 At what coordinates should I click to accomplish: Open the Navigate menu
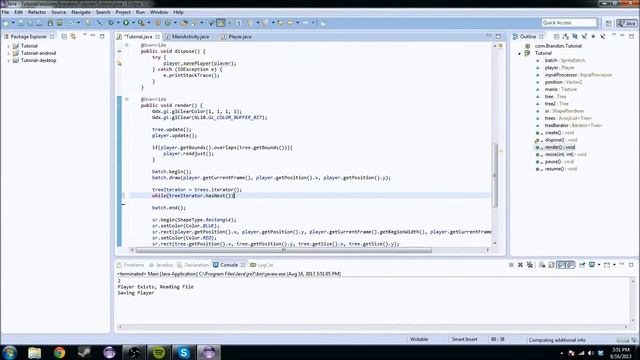coord(81,12)
